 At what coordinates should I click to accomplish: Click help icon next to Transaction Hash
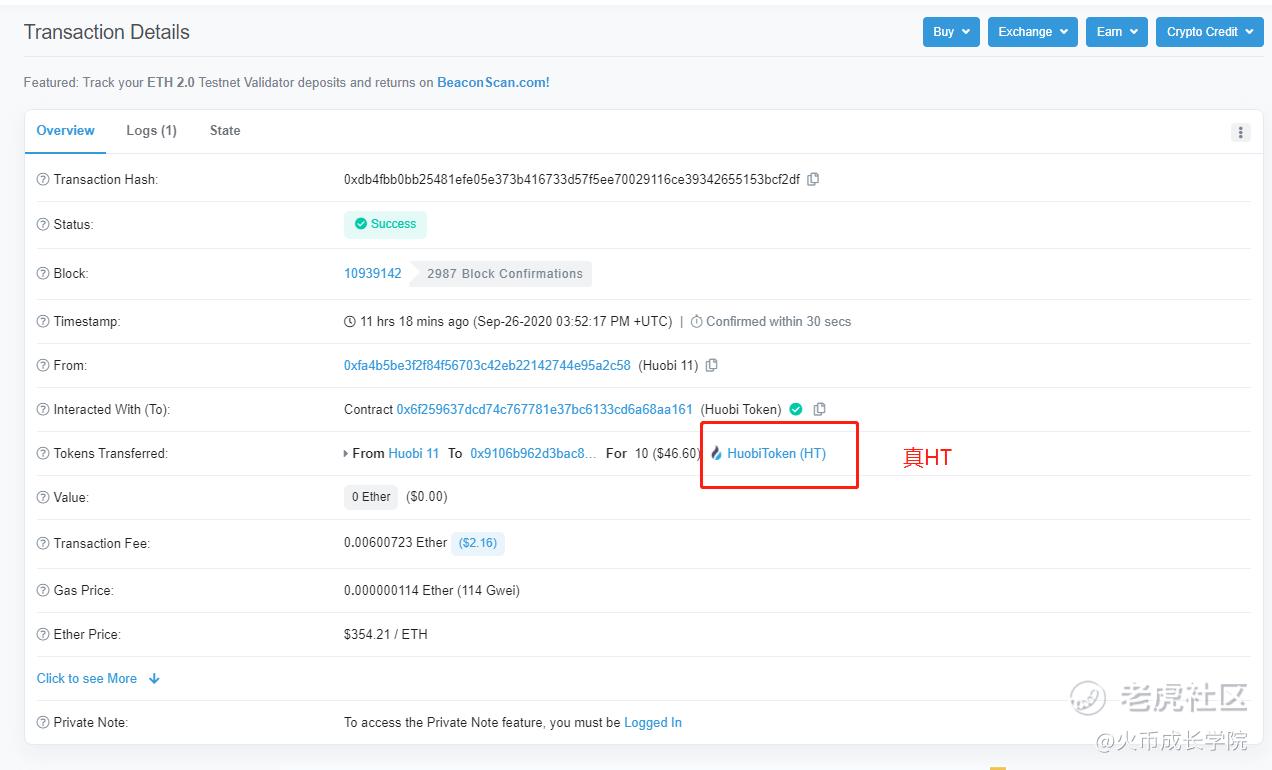pyautogui.click(x=43, y=180)
